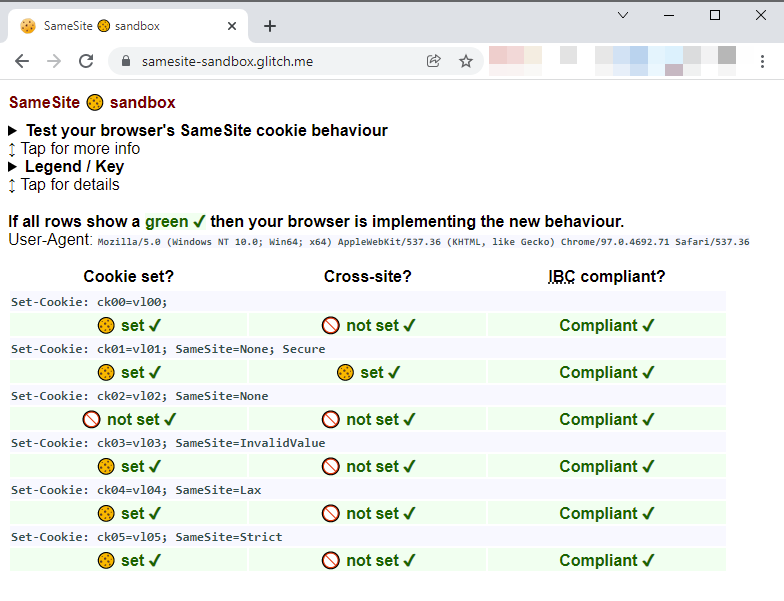This screenshot has height=601, width=784.
Task: Share this page using the share icon
Action: [x=434, y=61]
